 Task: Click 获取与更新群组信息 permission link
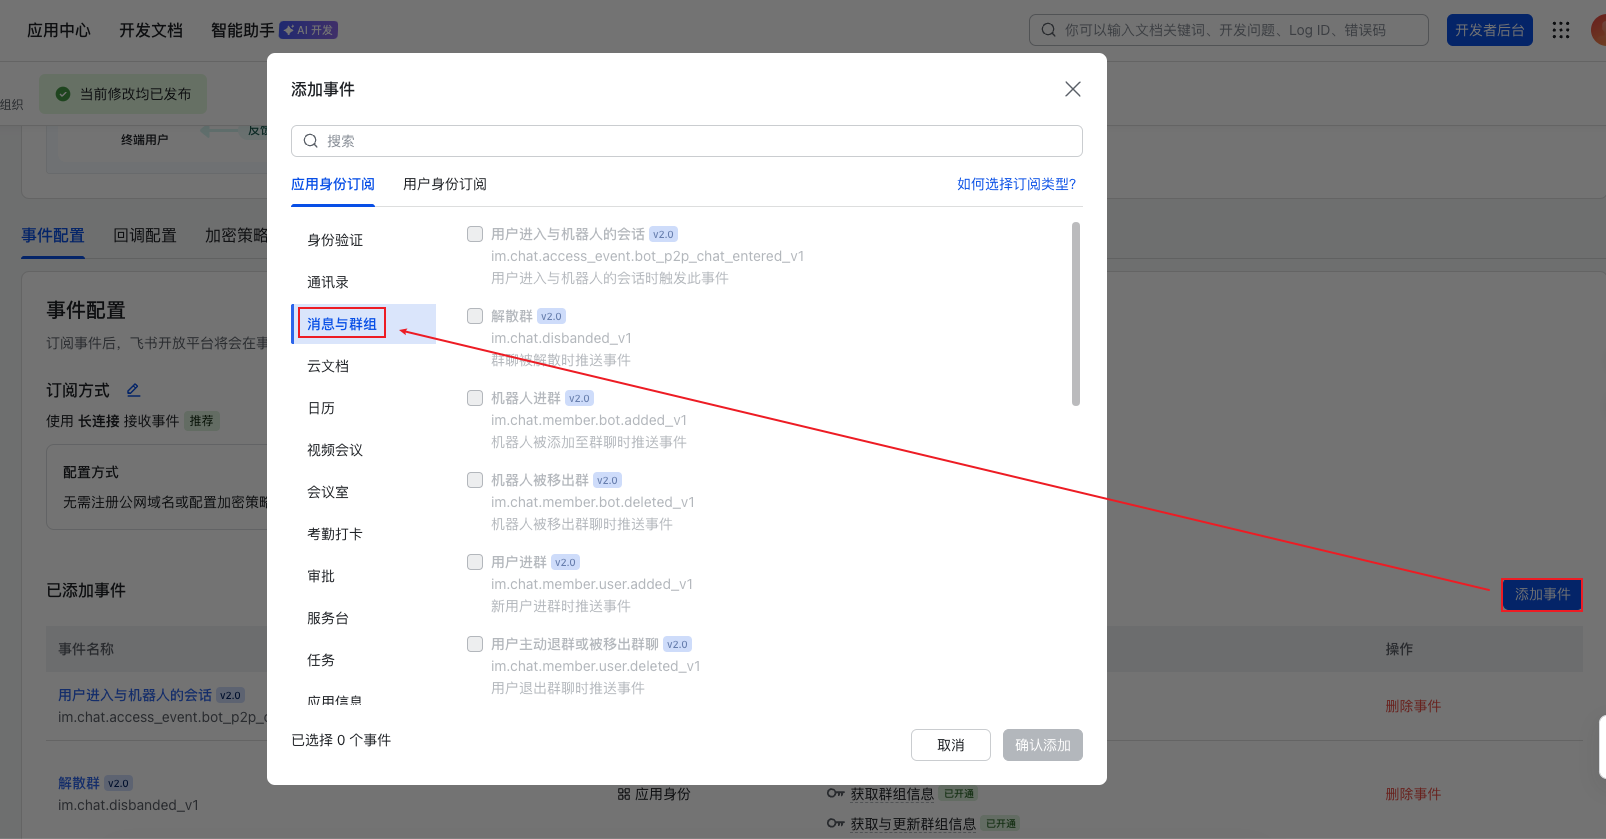click(913, 824)
